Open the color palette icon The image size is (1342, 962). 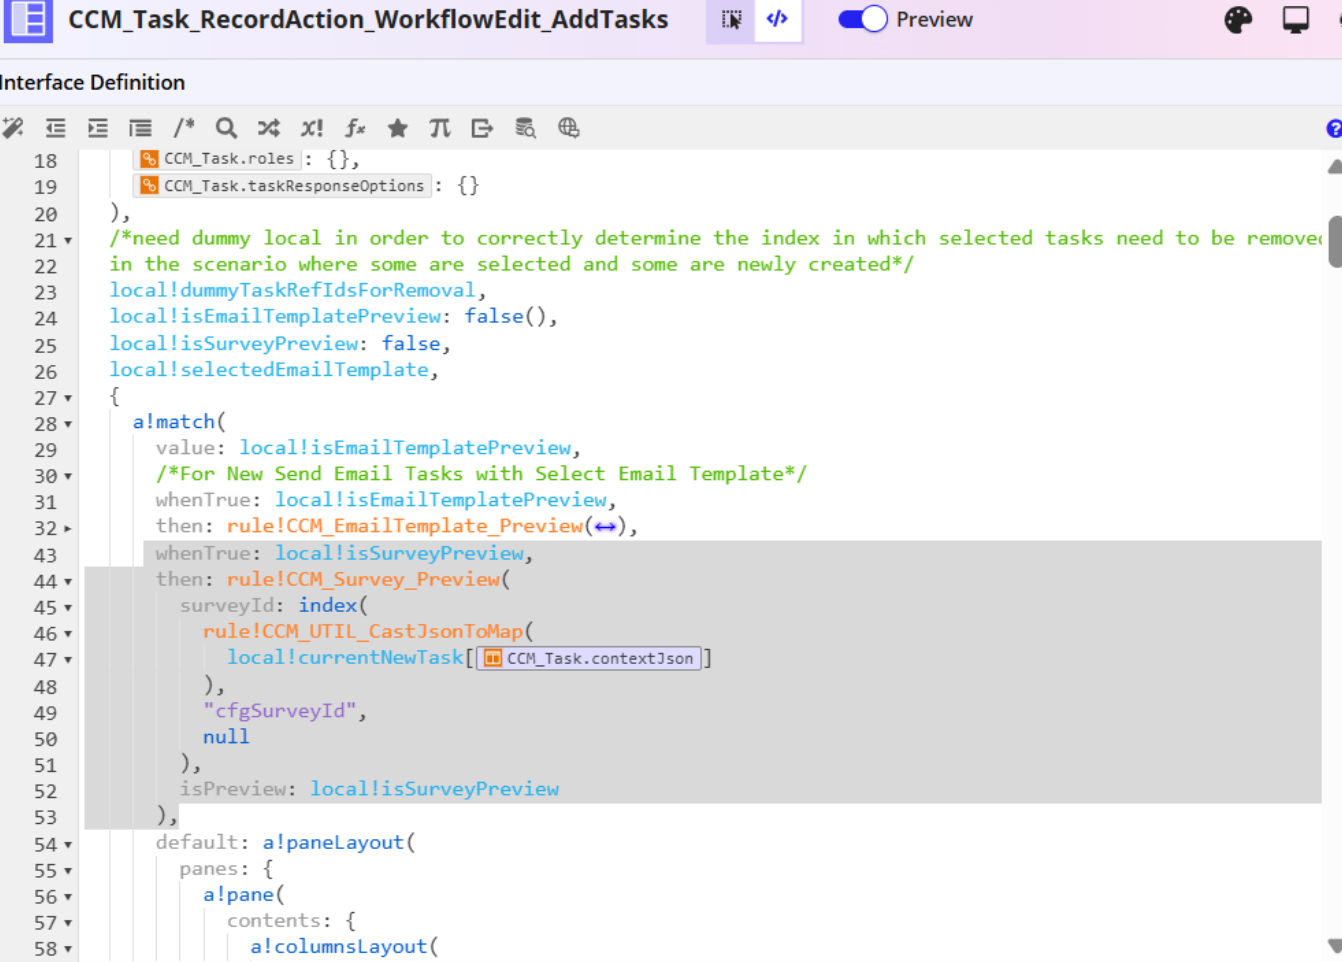[x=1238, y=20]
